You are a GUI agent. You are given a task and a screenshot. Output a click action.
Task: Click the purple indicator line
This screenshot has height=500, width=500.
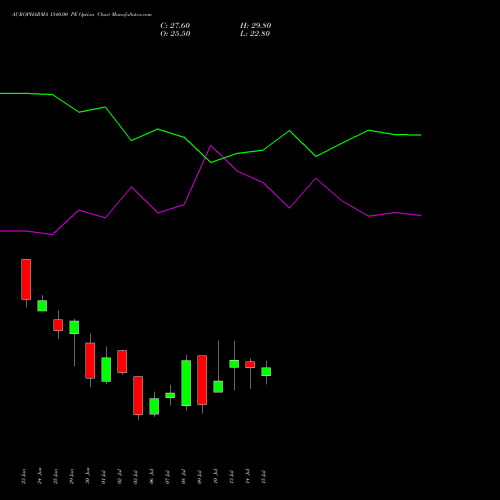[x=211, y=190]
